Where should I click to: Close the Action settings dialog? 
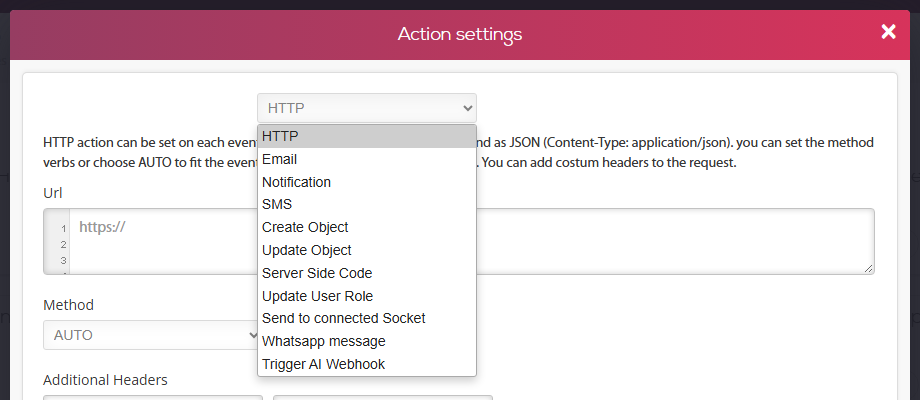pos(888,32)
